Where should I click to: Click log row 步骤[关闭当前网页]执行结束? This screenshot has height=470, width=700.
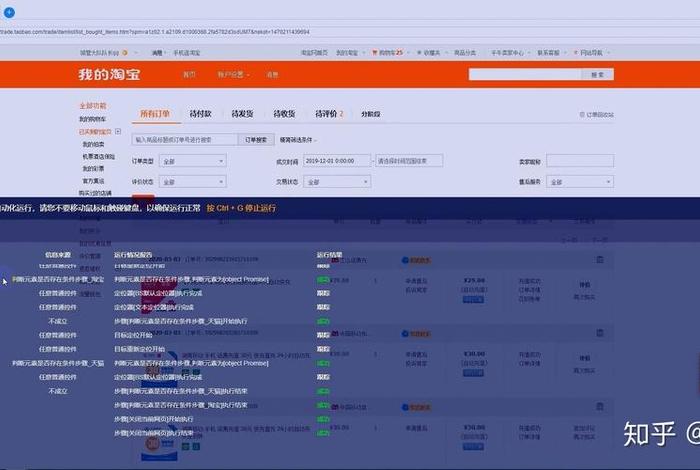(154, 433)
